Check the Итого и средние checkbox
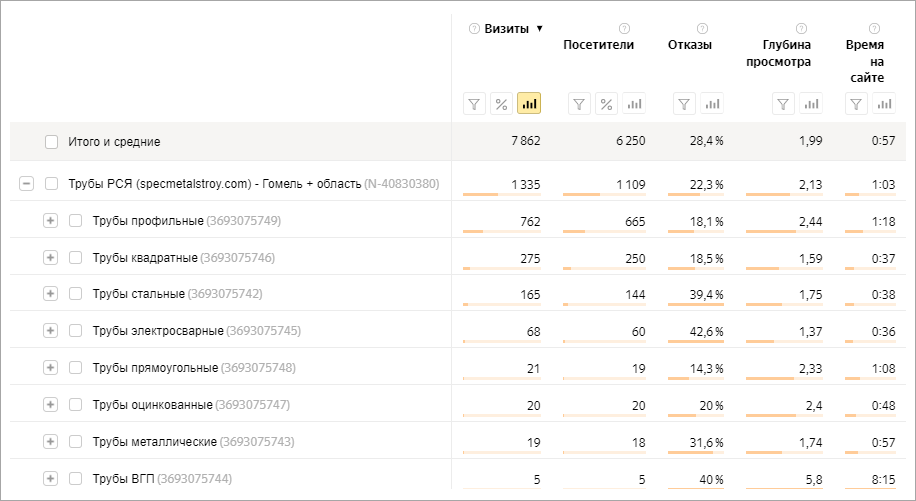The image size is (916, 501). (52, 142)
